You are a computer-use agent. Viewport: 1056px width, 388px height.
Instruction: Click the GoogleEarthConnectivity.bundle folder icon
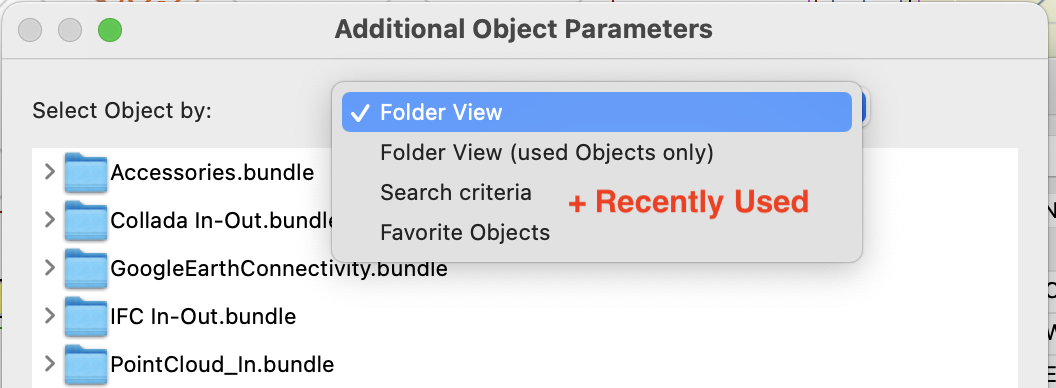[x=86, y=268]
